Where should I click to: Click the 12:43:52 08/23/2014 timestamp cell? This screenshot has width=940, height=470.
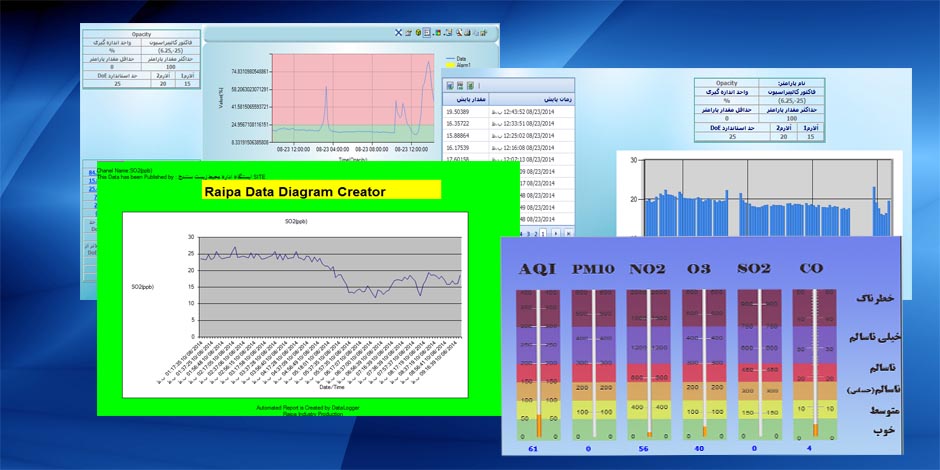point(532,112)
